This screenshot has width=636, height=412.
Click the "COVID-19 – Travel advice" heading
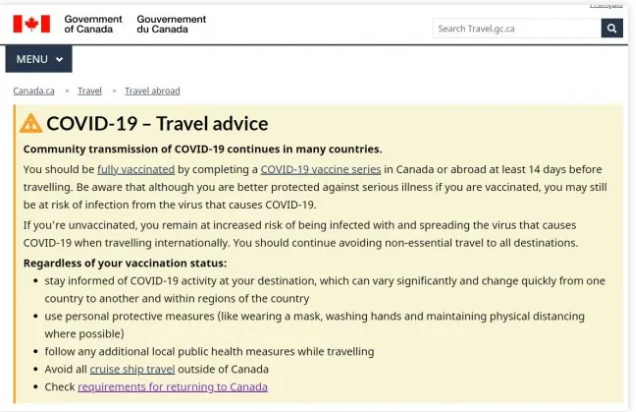[x=157, y=123]
